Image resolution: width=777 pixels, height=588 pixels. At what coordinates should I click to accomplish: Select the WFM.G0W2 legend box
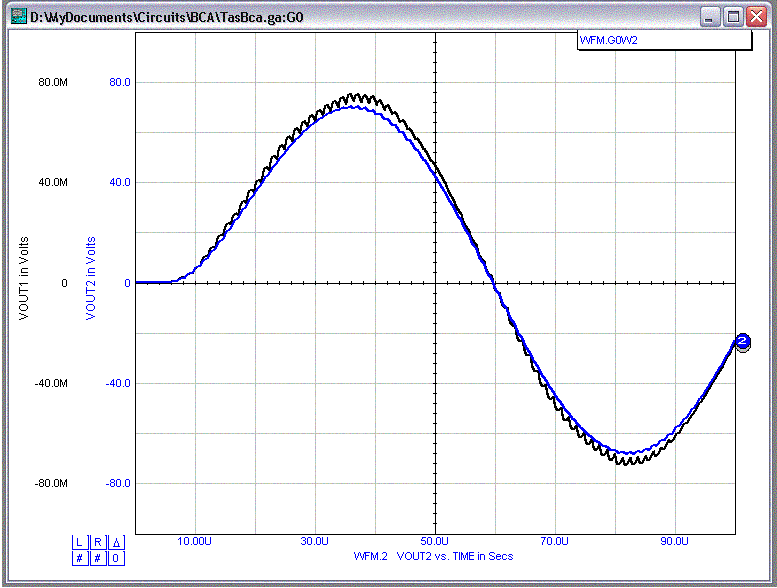tap(664, 40)
